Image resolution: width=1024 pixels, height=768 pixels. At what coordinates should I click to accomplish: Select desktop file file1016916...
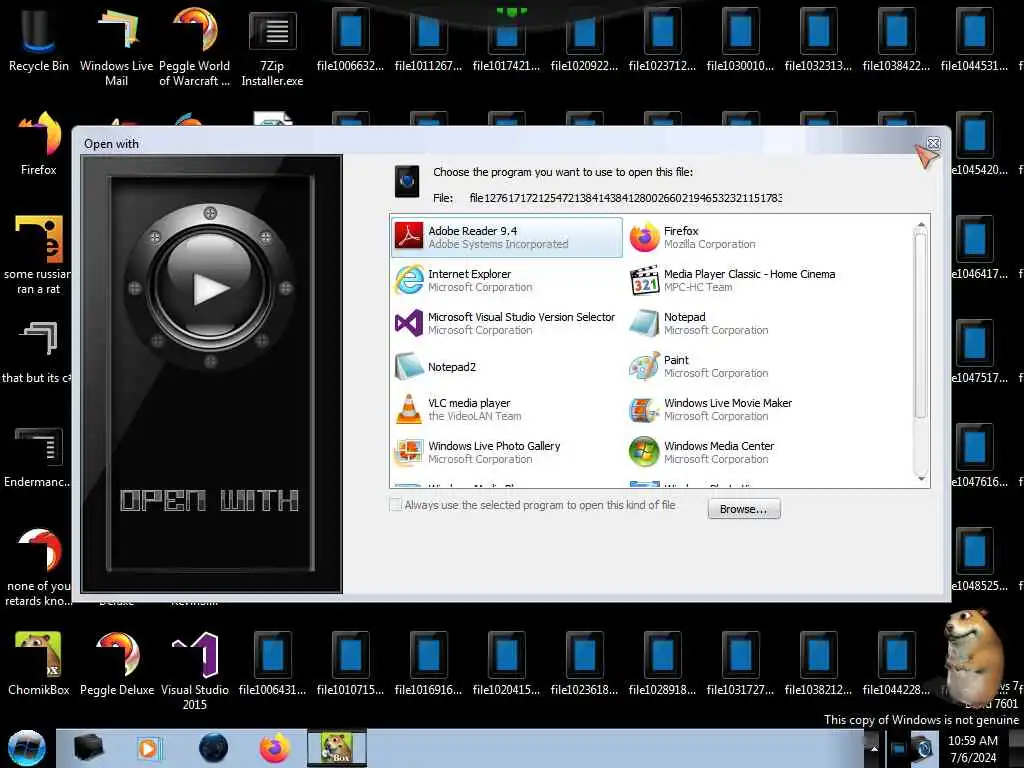[x=428, y=664]
